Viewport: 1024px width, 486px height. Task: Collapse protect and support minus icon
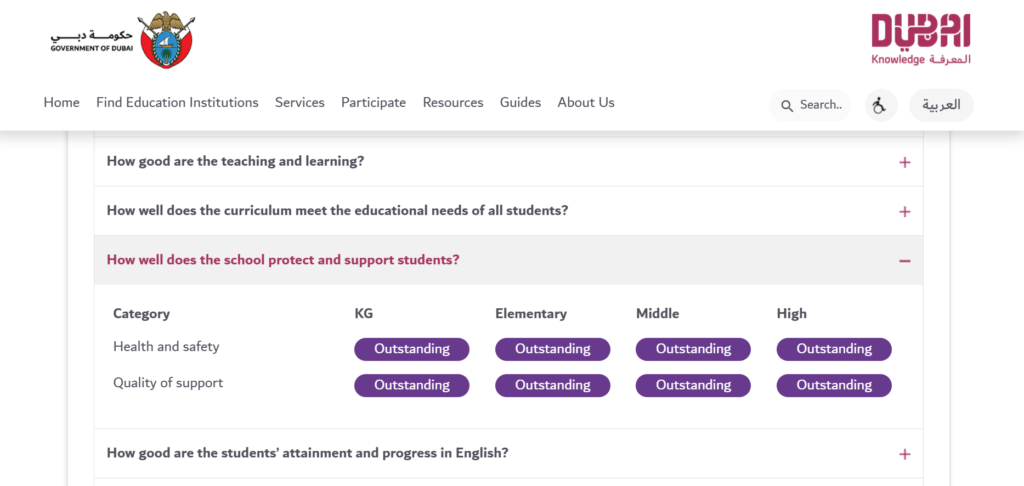[904, 261]
